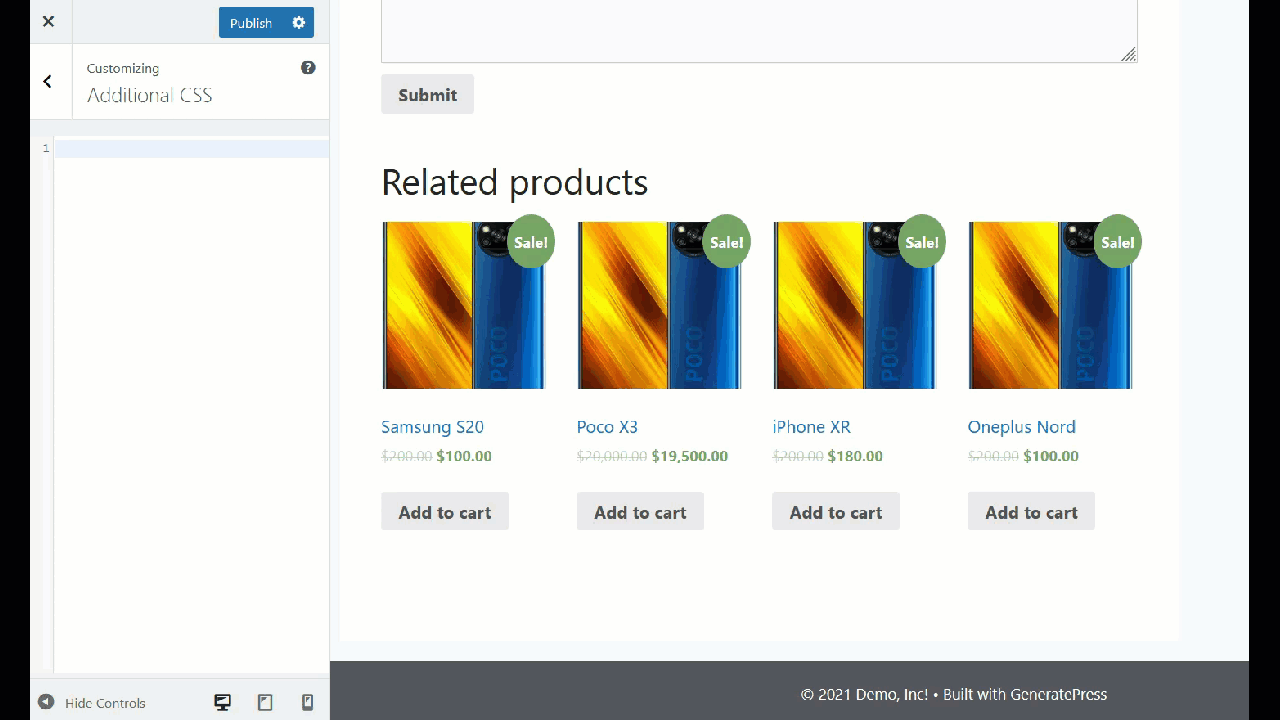Click the Hide Controls collapse arrow icon
The image size is (1280, 720).
(x=46, y=702)
